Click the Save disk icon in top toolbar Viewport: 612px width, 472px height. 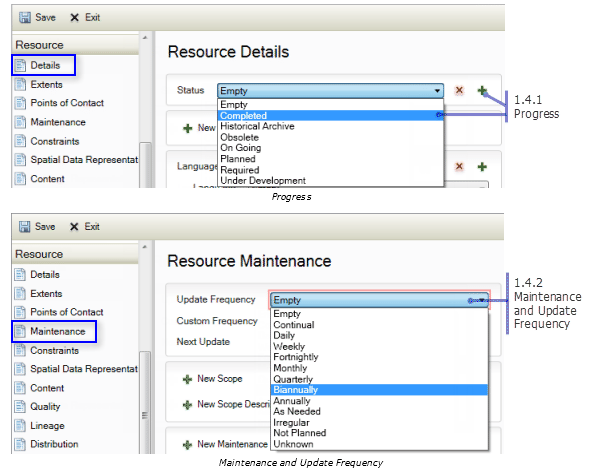pos(24,18)
